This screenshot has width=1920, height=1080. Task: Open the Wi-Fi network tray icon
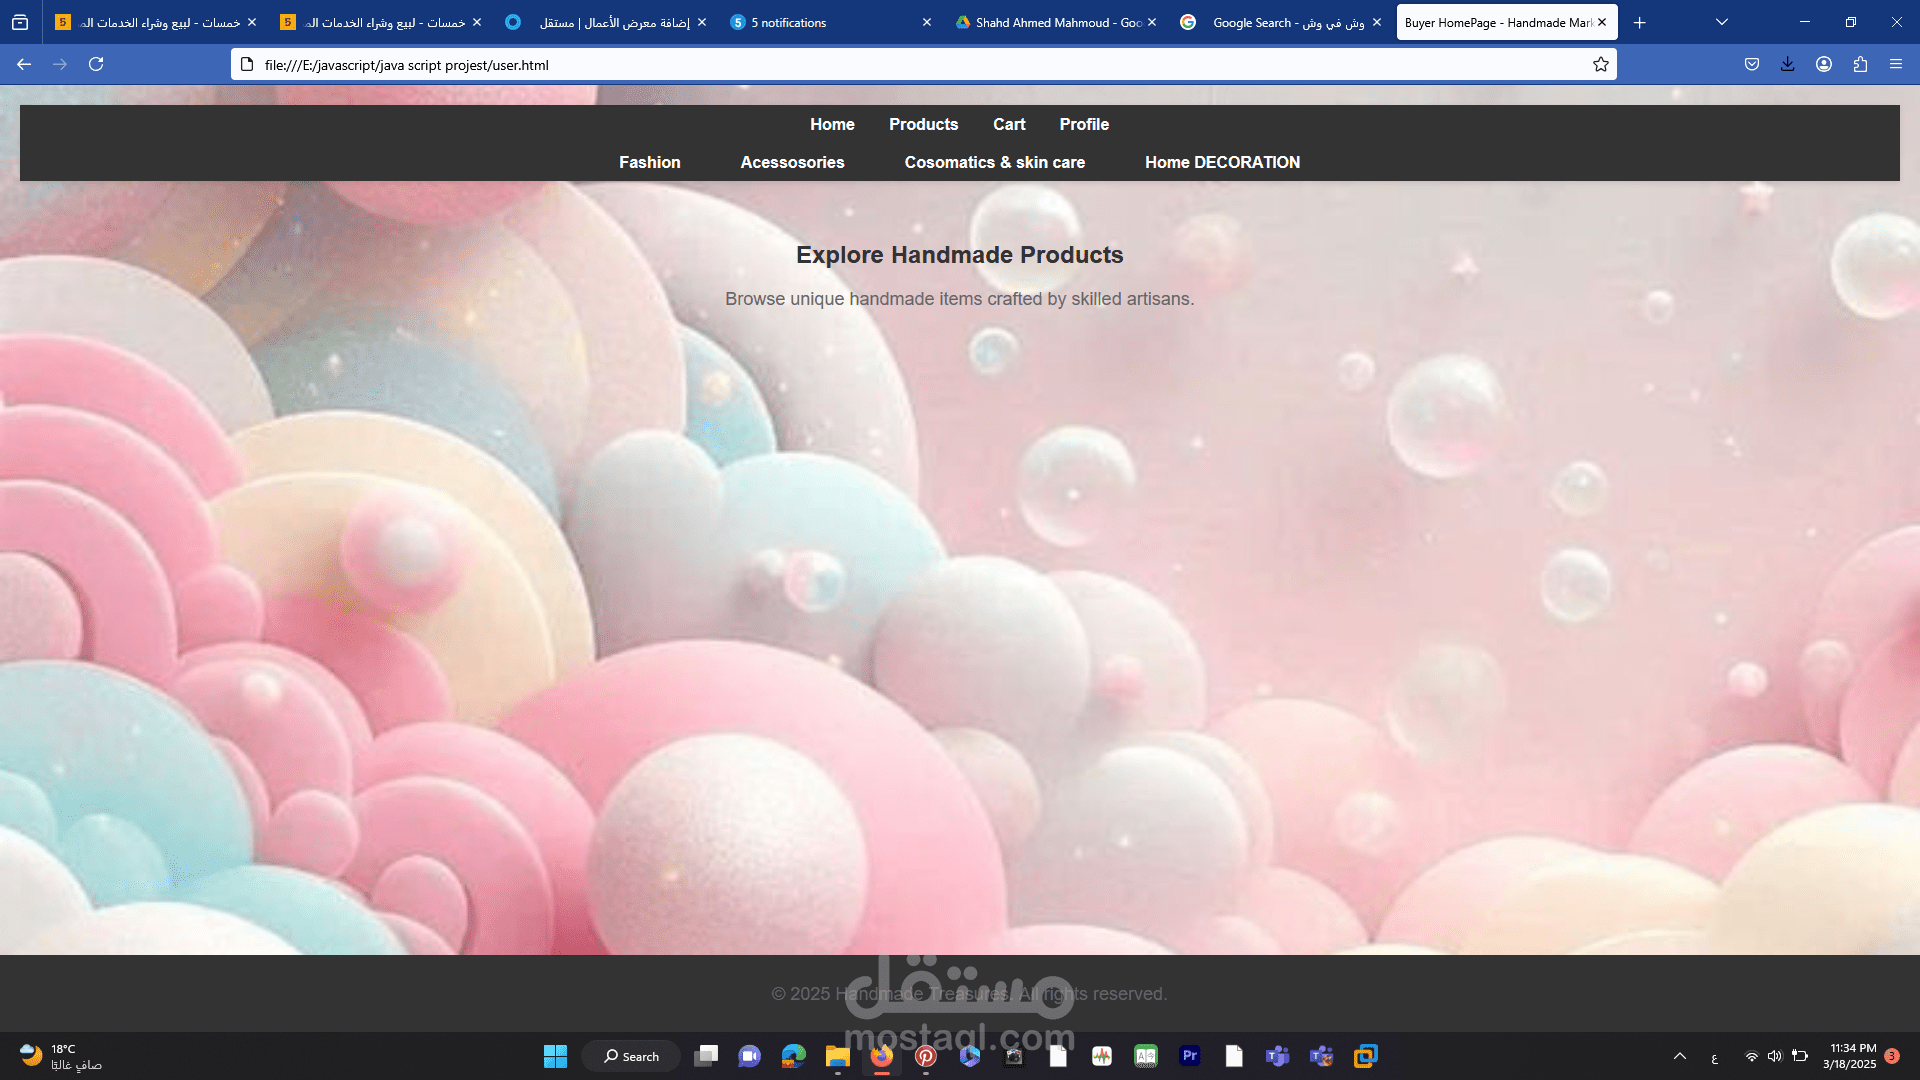1752,1056
